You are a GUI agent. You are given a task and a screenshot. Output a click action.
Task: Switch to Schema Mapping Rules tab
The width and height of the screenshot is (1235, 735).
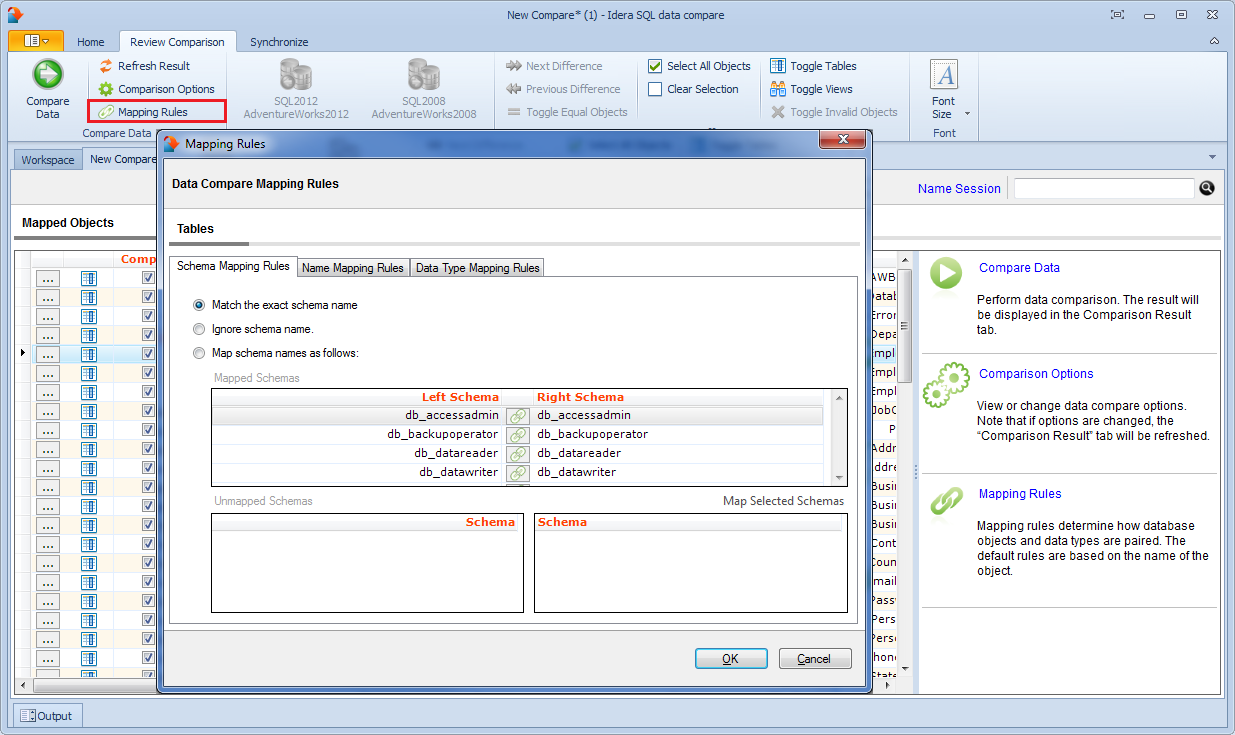(233, 266)
